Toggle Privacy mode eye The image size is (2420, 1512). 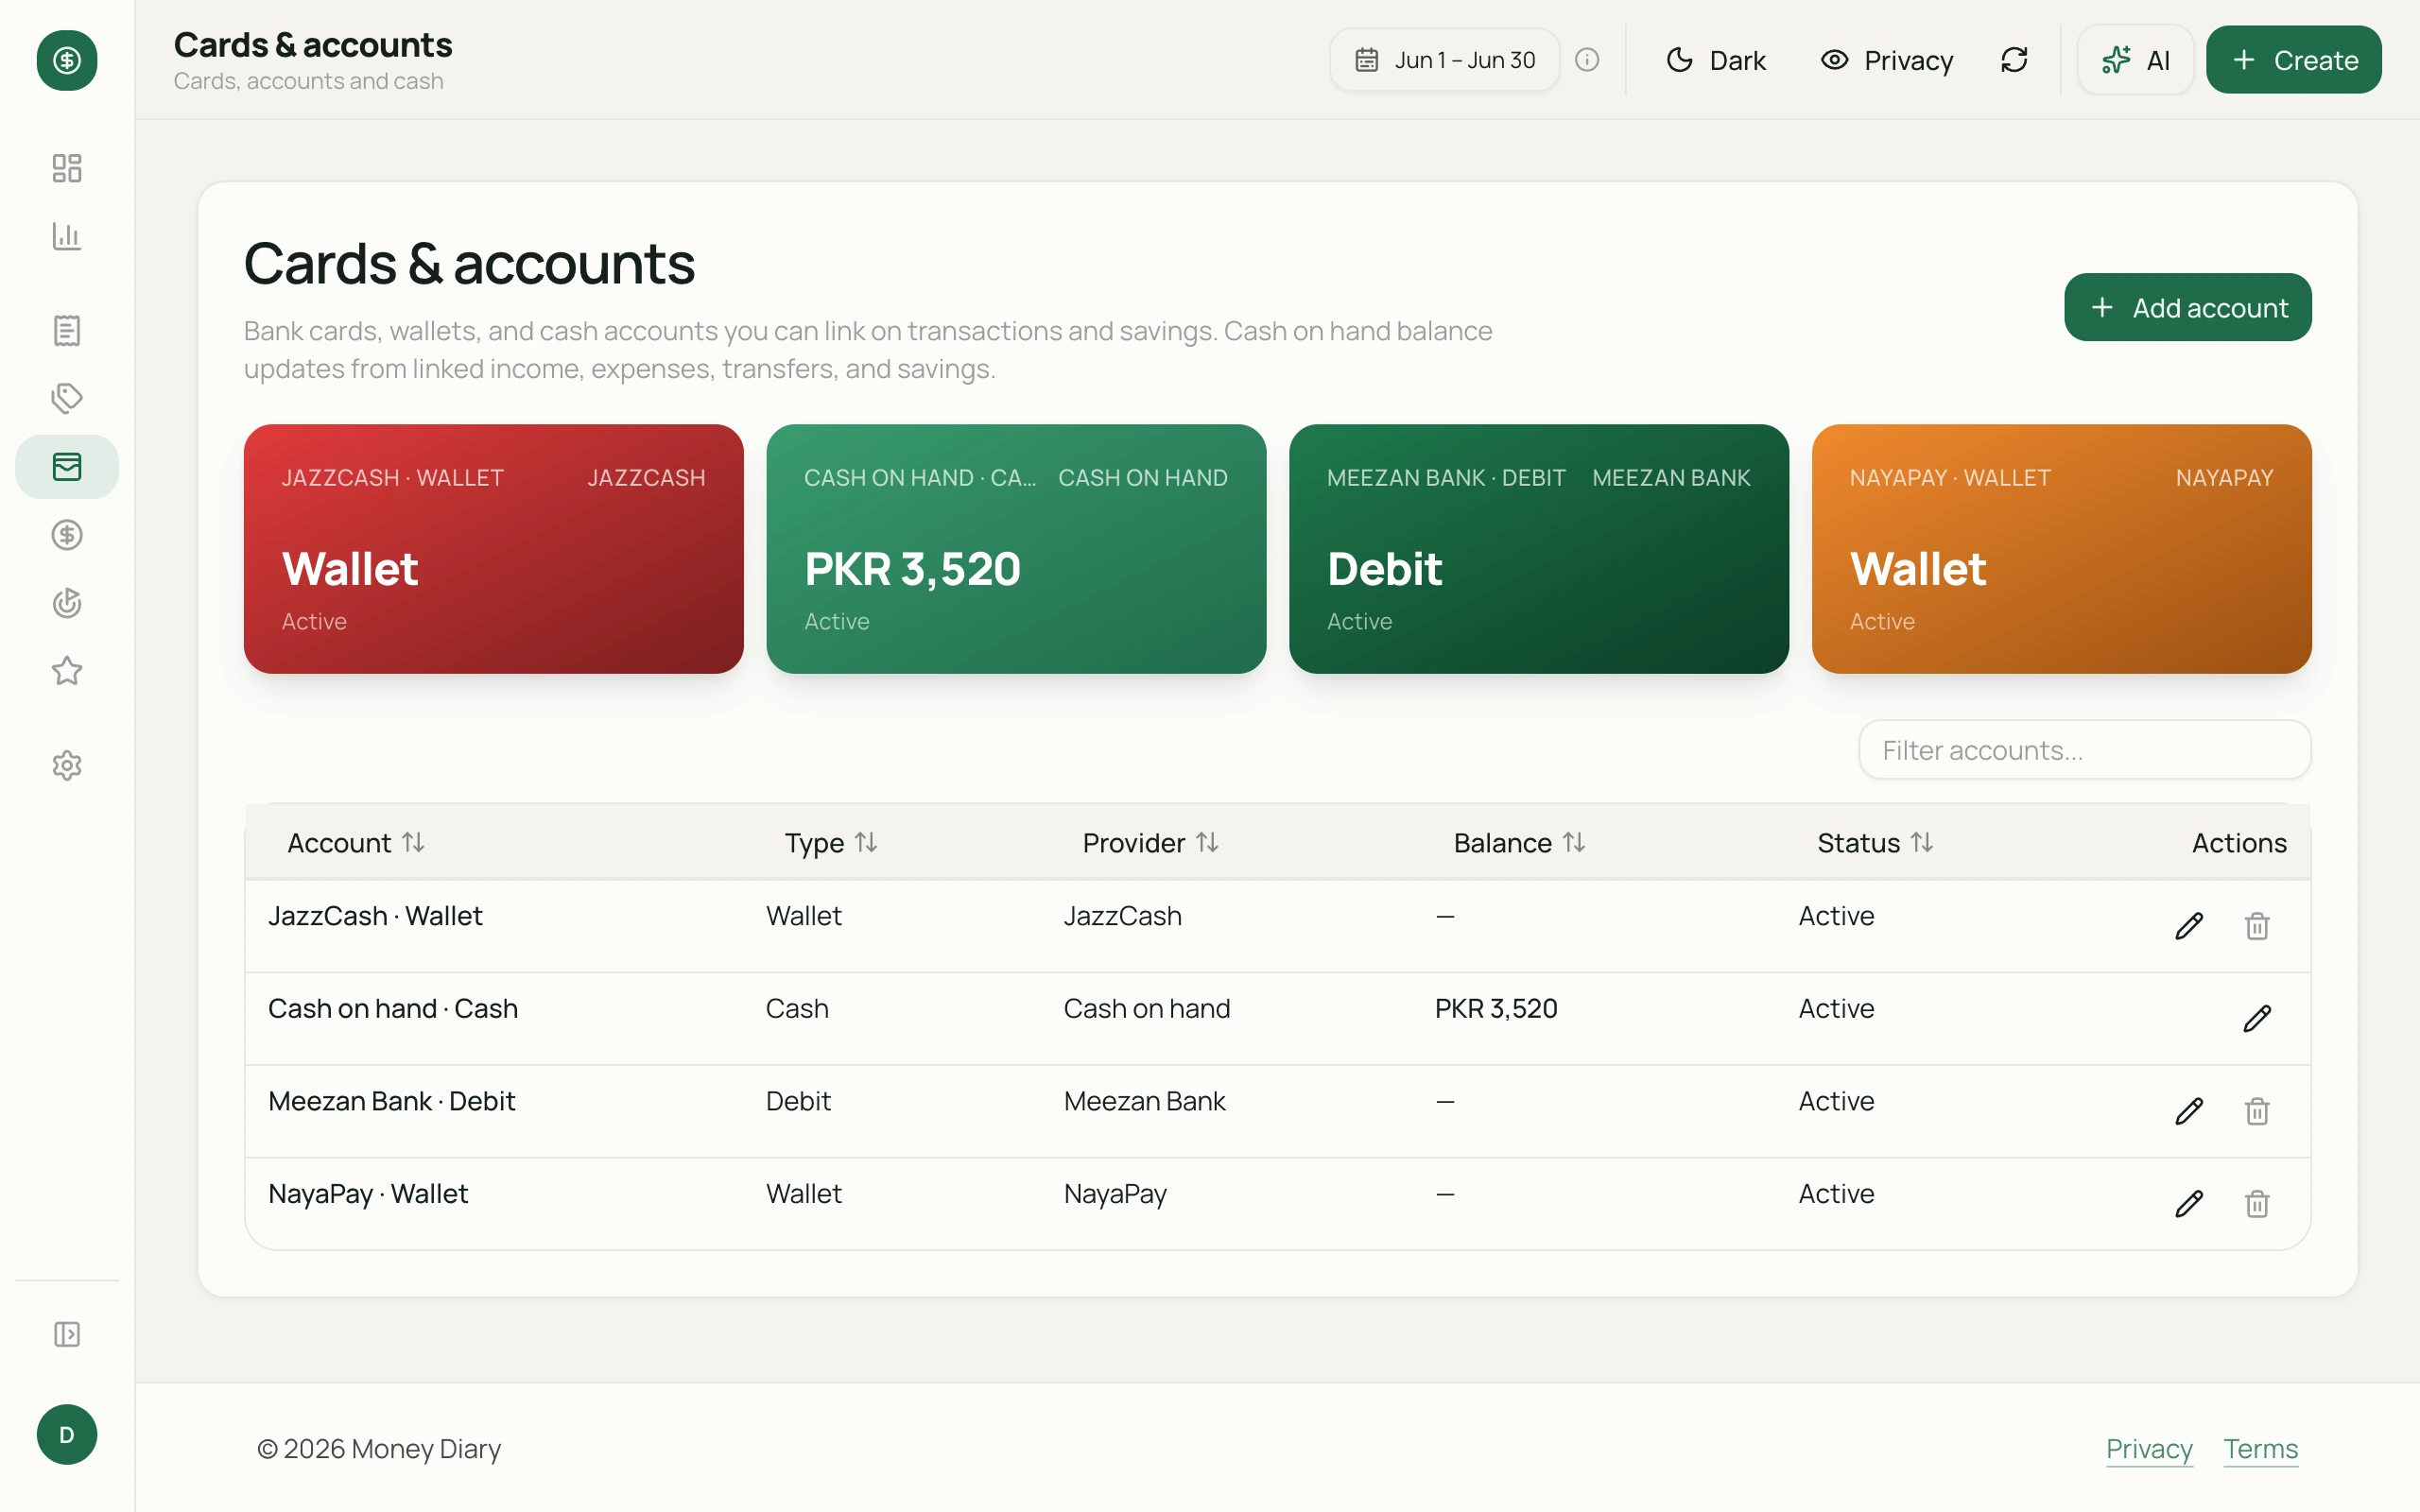(x=1886, y=60)
